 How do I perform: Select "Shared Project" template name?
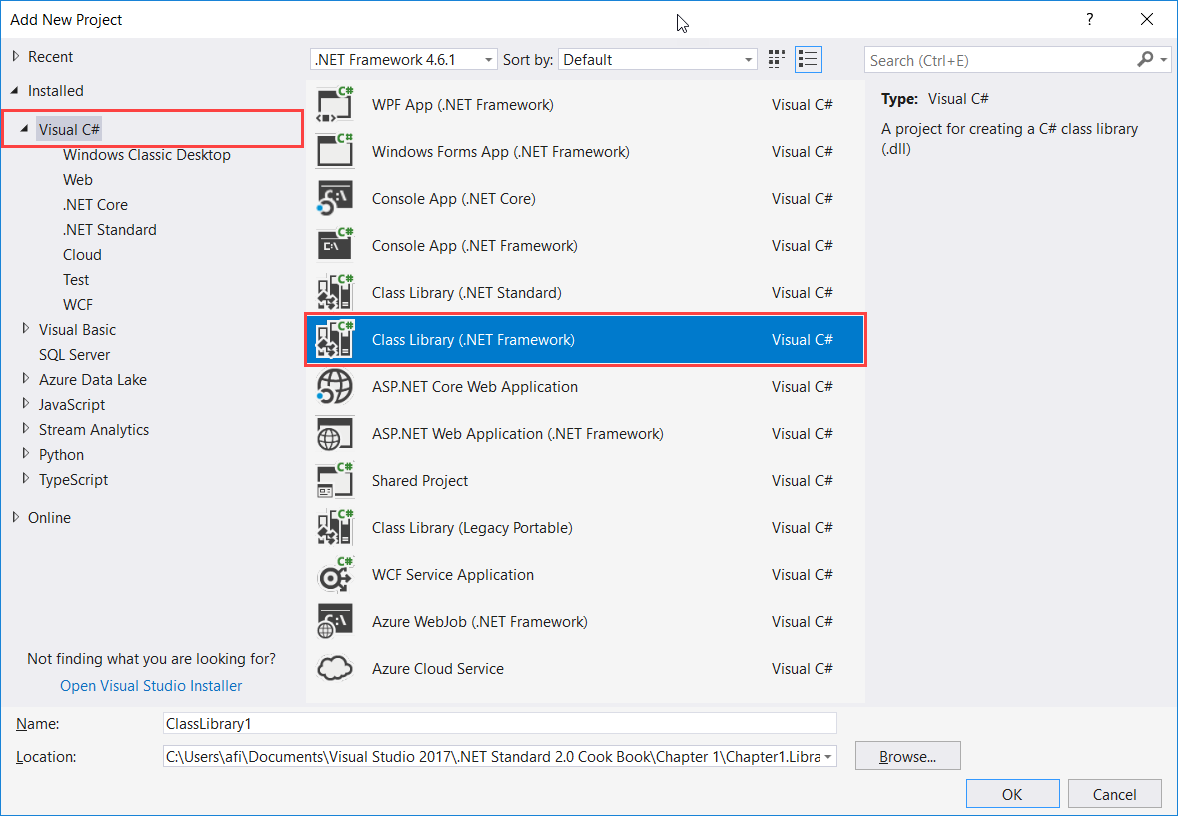420,481
